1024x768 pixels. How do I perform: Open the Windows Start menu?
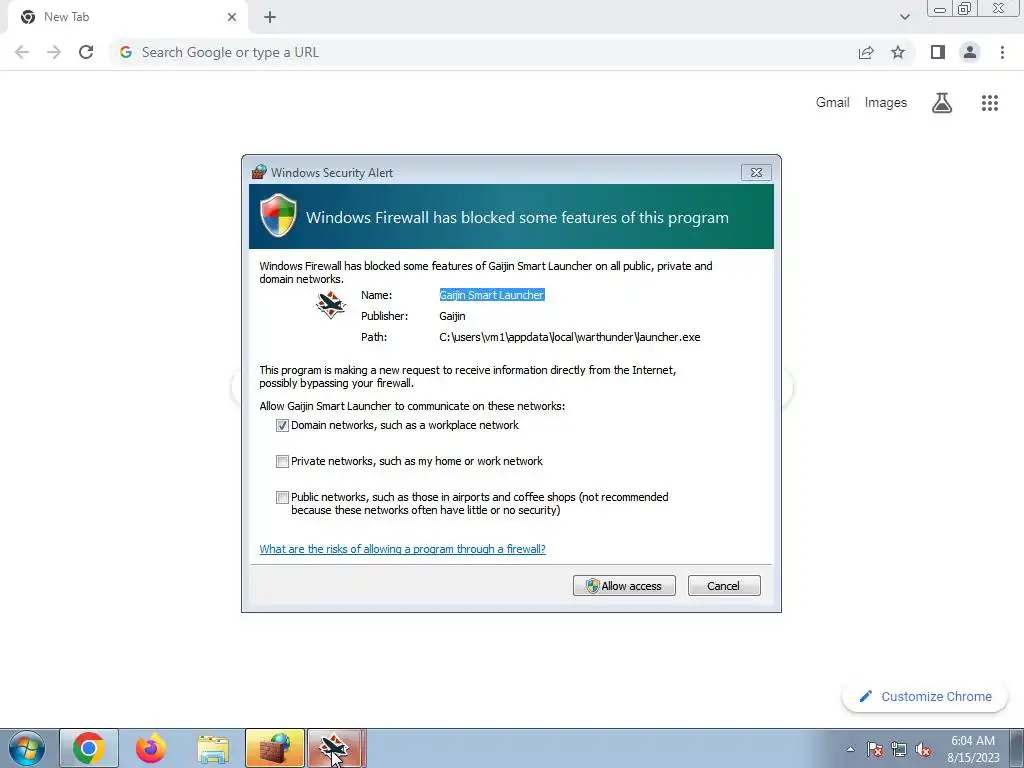(x=27, y=748)
